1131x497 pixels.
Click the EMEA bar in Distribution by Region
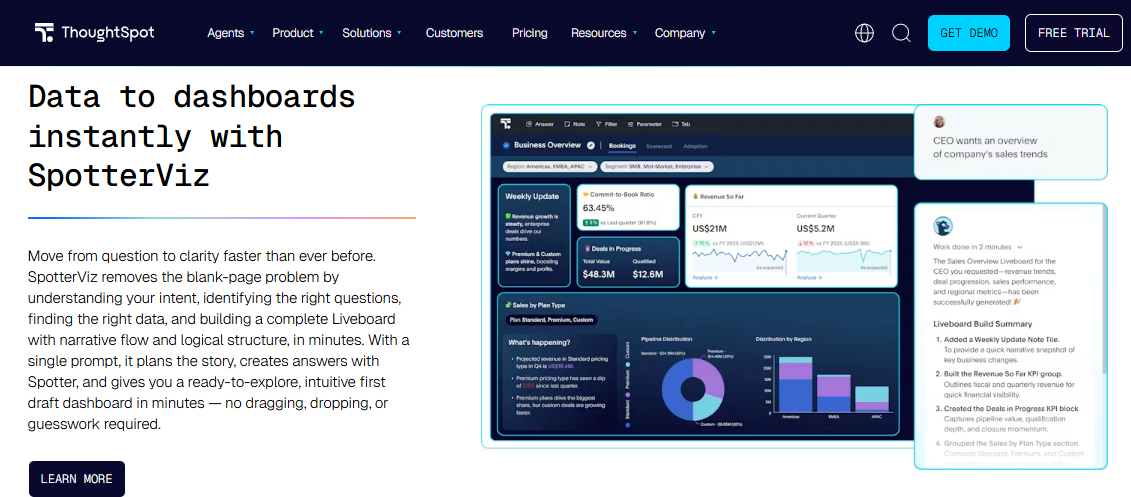(833, 394)
